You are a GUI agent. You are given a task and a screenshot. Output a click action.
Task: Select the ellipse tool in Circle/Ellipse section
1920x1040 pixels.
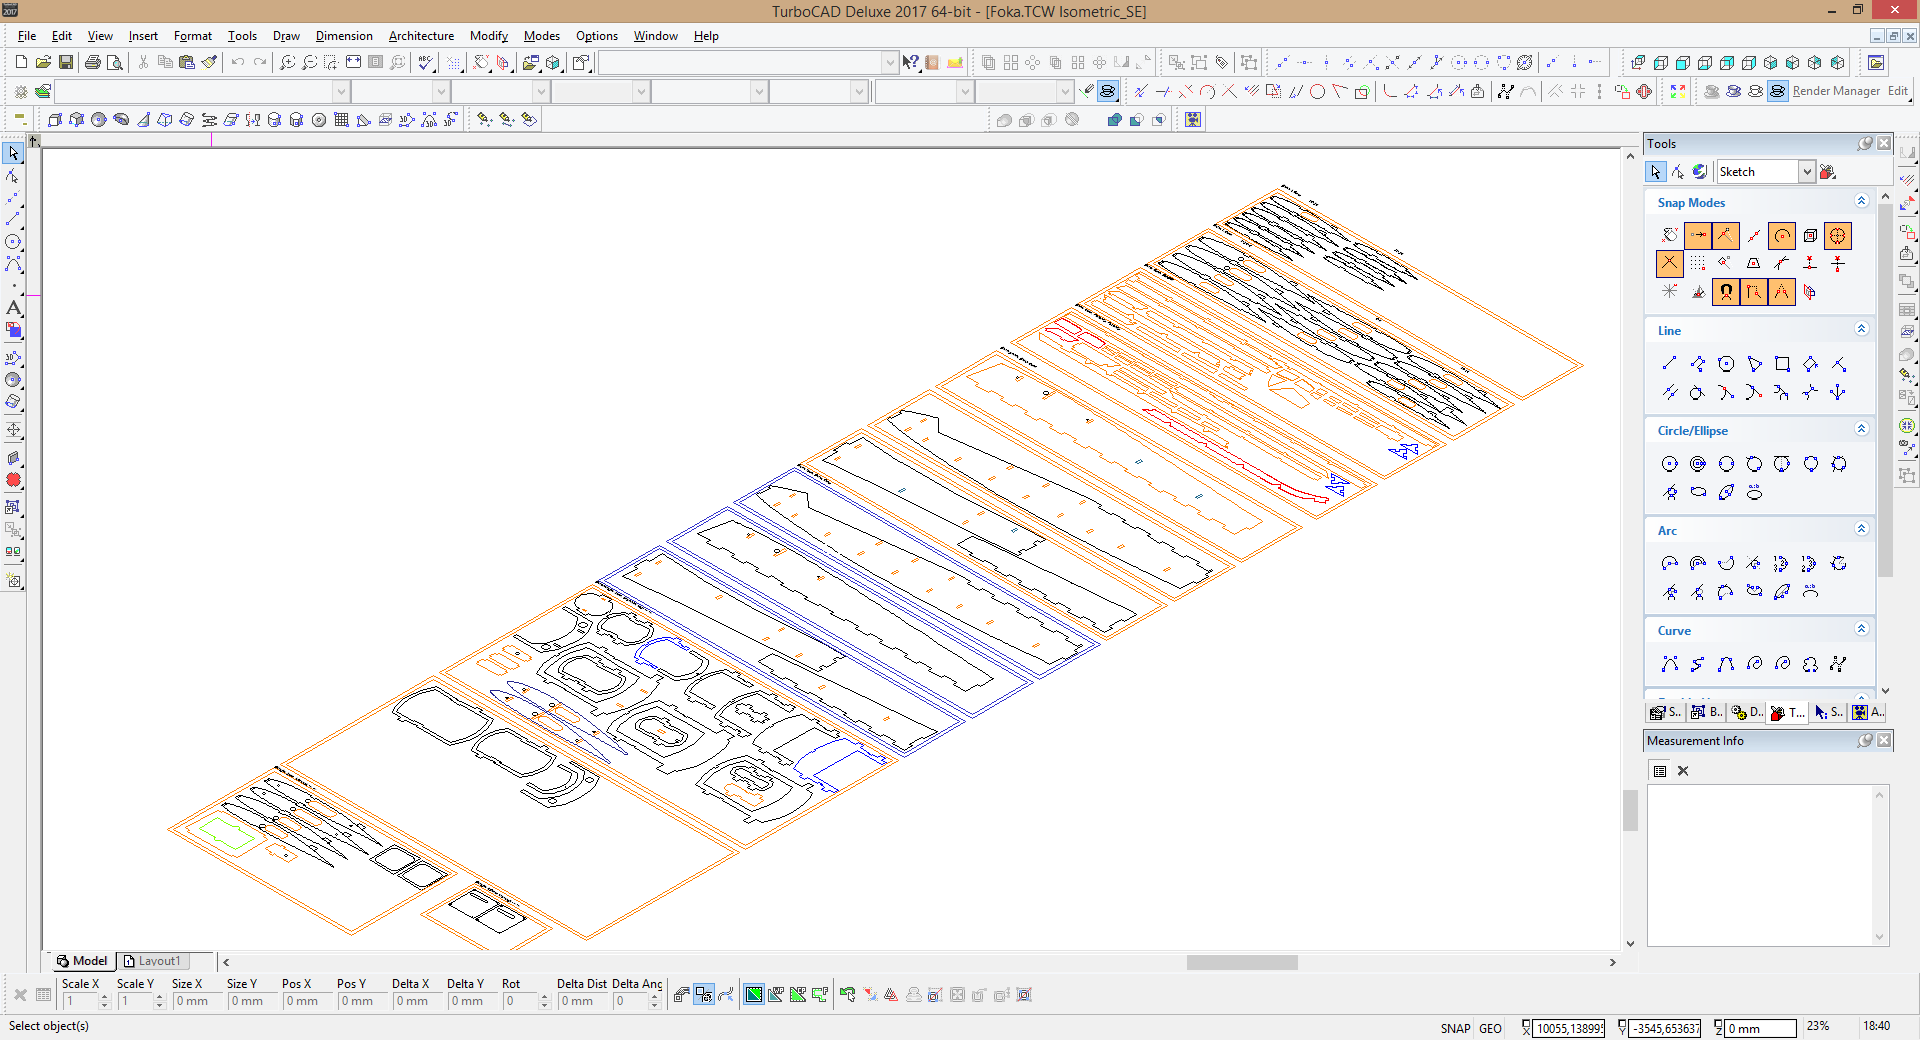coord(1698,492)
